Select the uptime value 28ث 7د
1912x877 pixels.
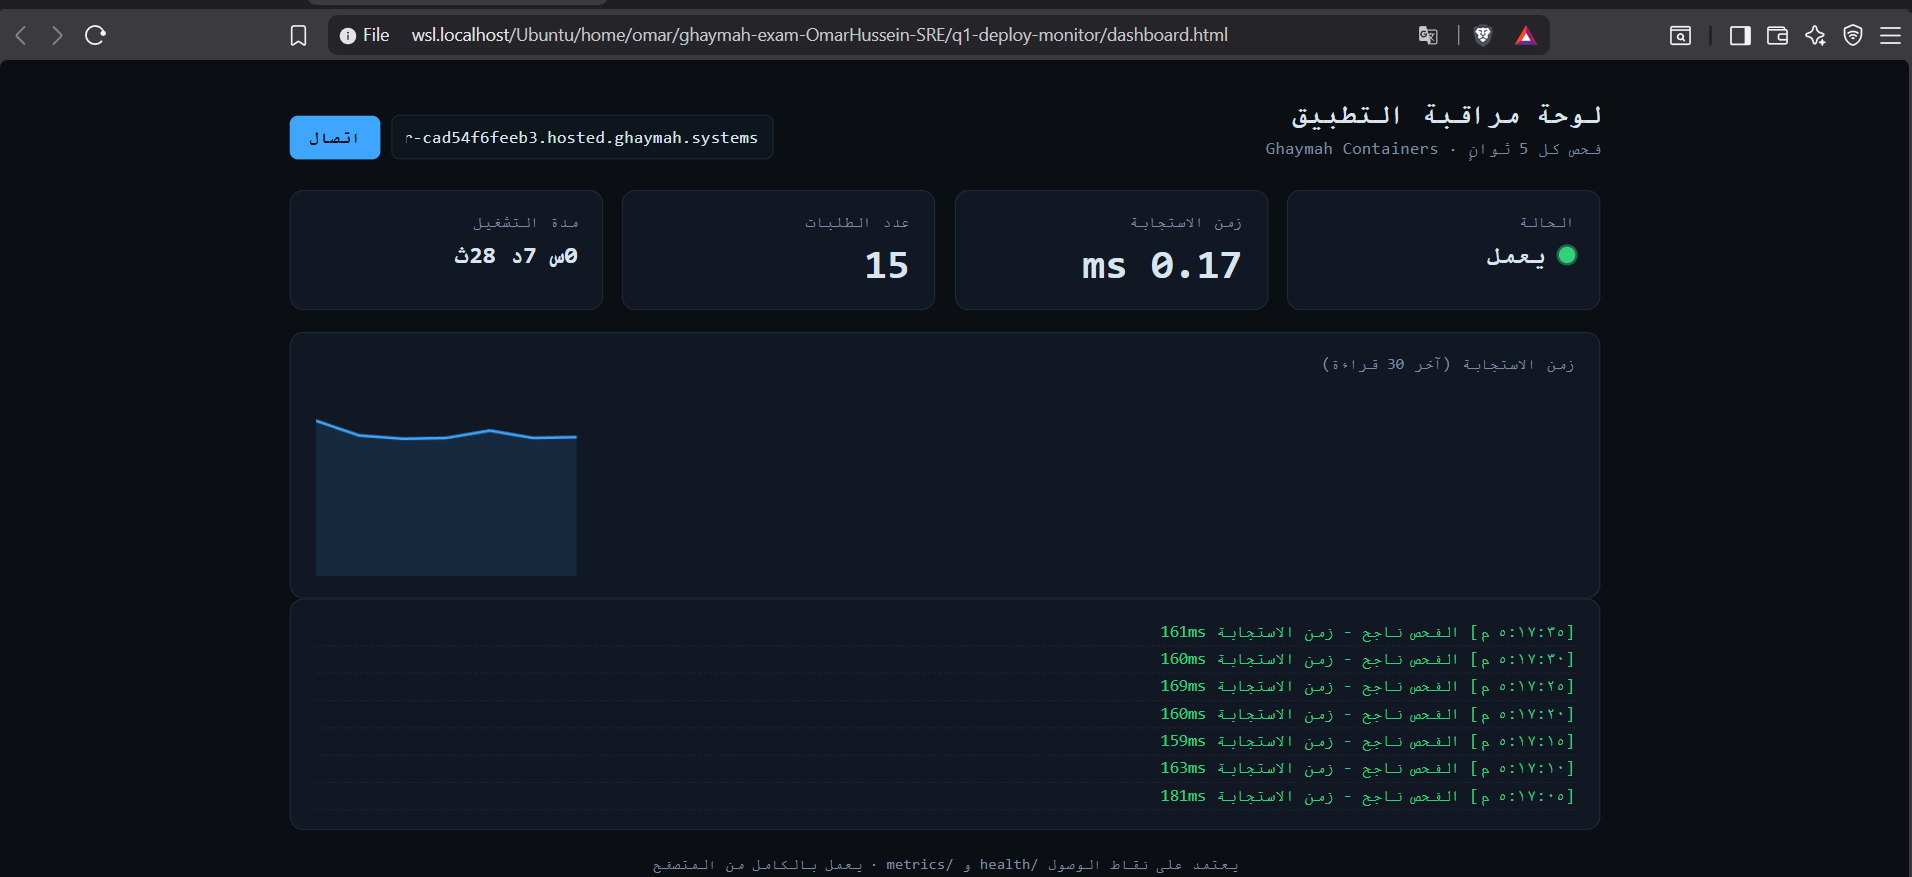pyautogui.click(x=516, y=256)
